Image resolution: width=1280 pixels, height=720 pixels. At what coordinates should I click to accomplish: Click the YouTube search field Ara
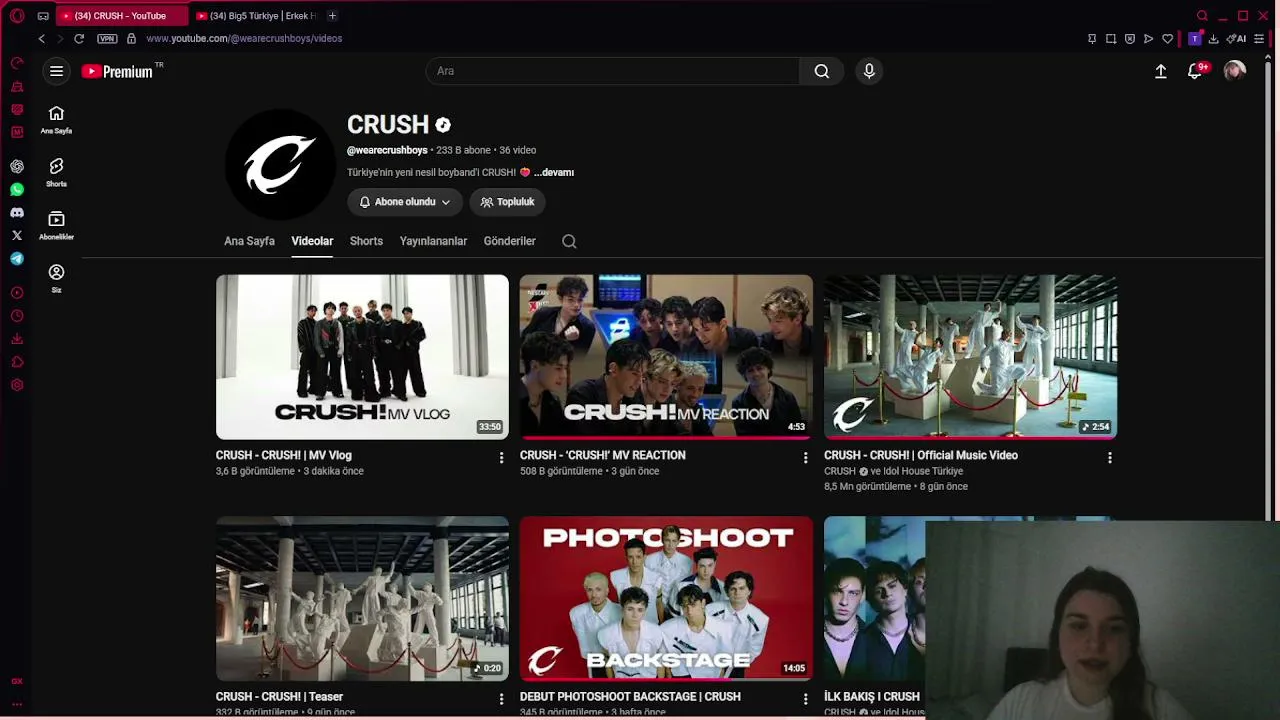point(612,71)
